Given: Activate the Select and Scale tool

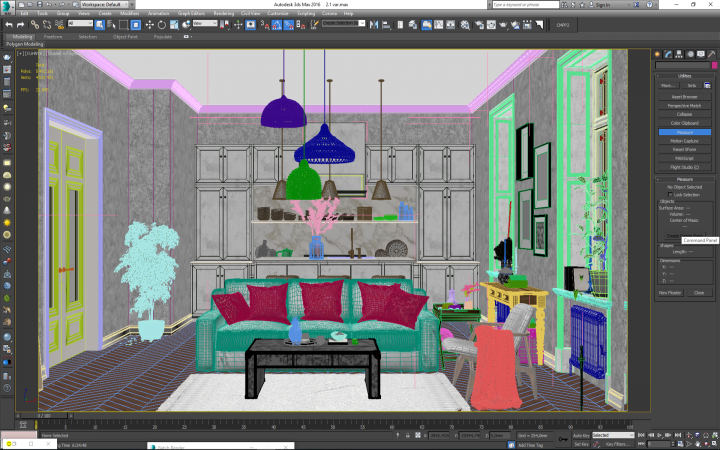Looking at the screenshot, I should coord(174,25).
